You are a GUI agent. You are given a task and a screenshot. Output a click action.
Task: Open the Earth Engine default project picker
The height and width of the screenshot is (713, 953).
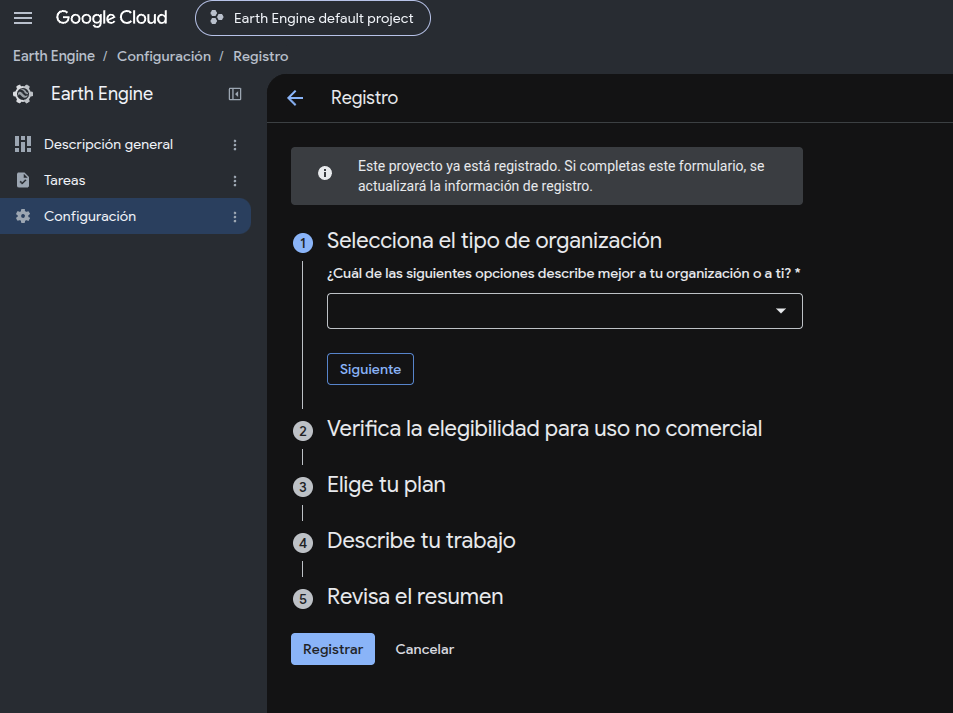tap(312, 18)
